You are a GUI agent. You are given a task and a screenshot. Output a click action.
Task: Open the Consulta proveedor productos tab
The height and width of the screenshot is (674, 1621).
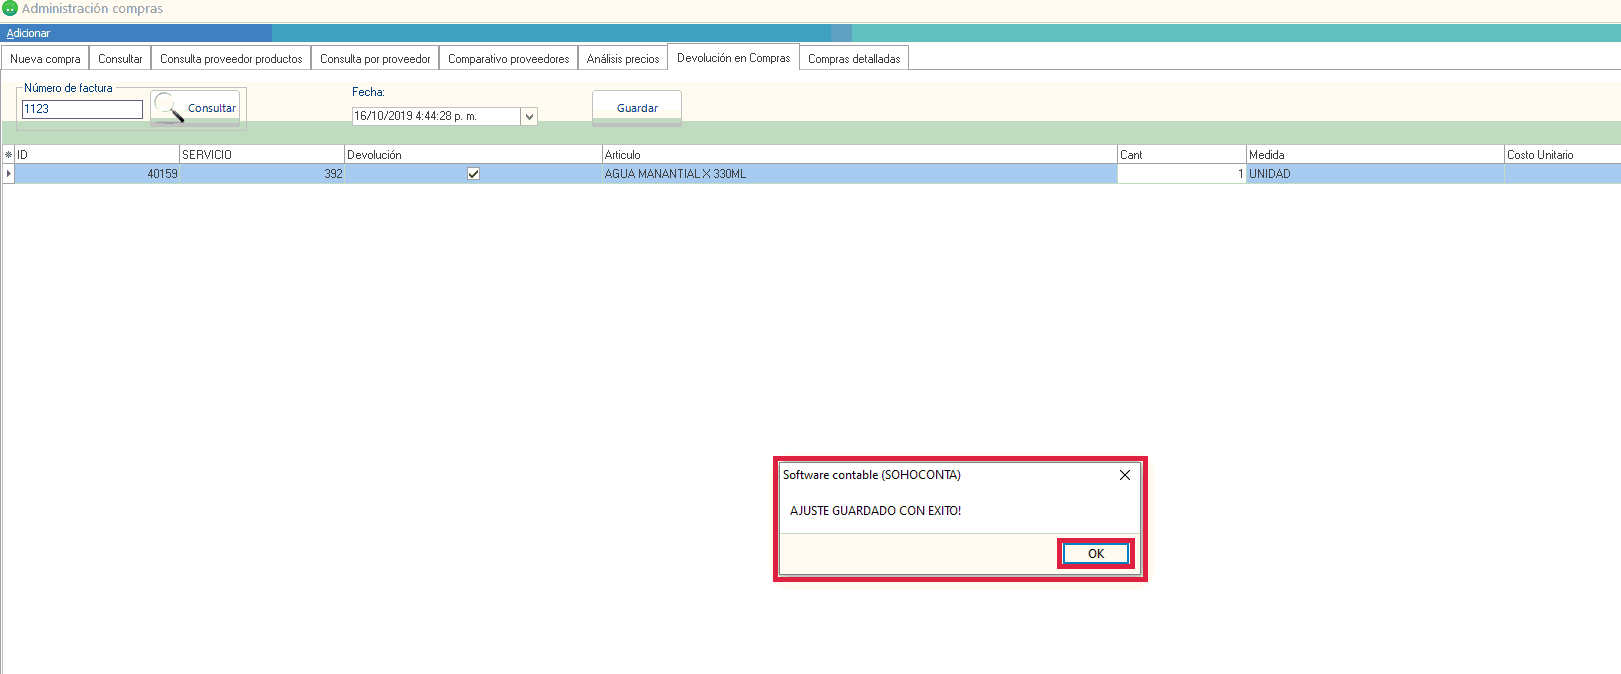(x=231, y=59)
